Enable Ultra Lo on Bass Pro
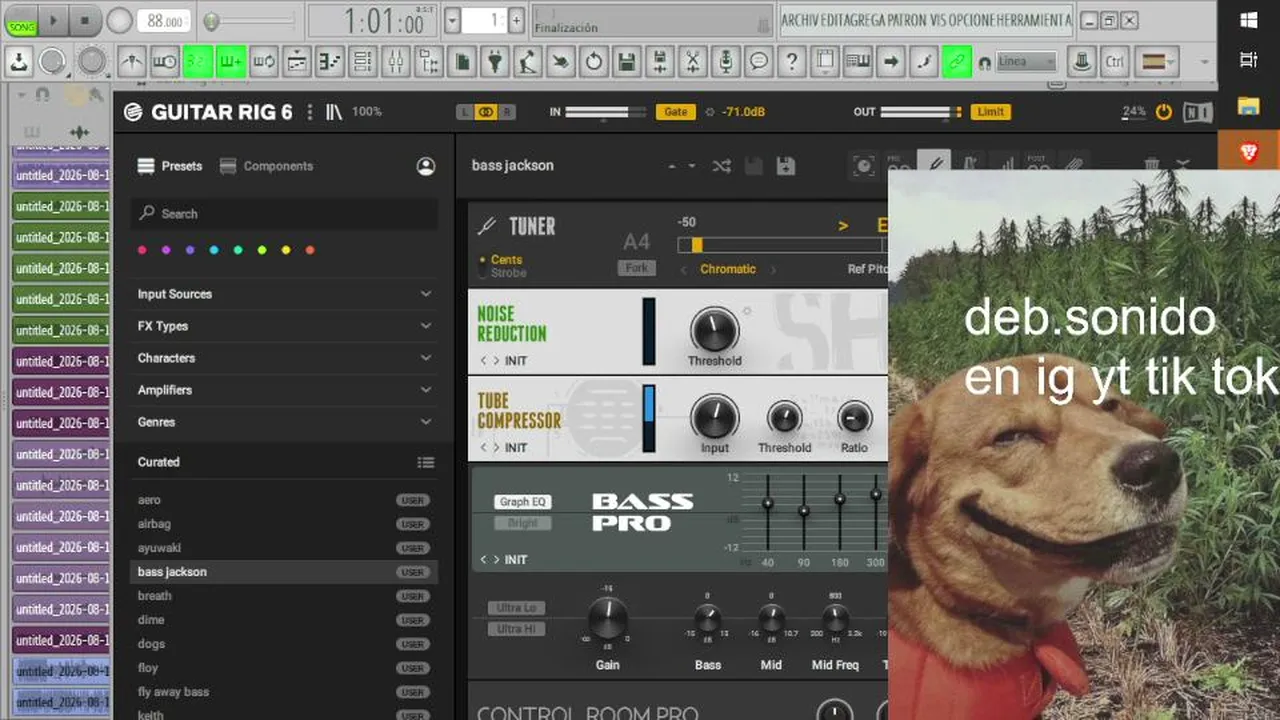Screen dimensions: 1280x720 click(x=516, y=608)
